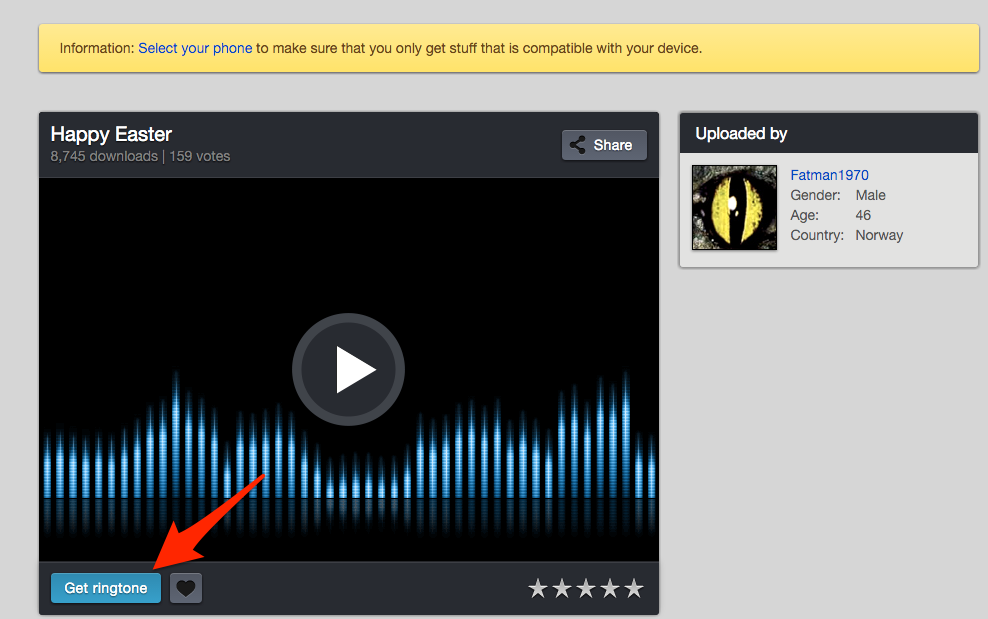Open Fatman1970's profile link
988x619 pixels.
(x=829, y=175)
